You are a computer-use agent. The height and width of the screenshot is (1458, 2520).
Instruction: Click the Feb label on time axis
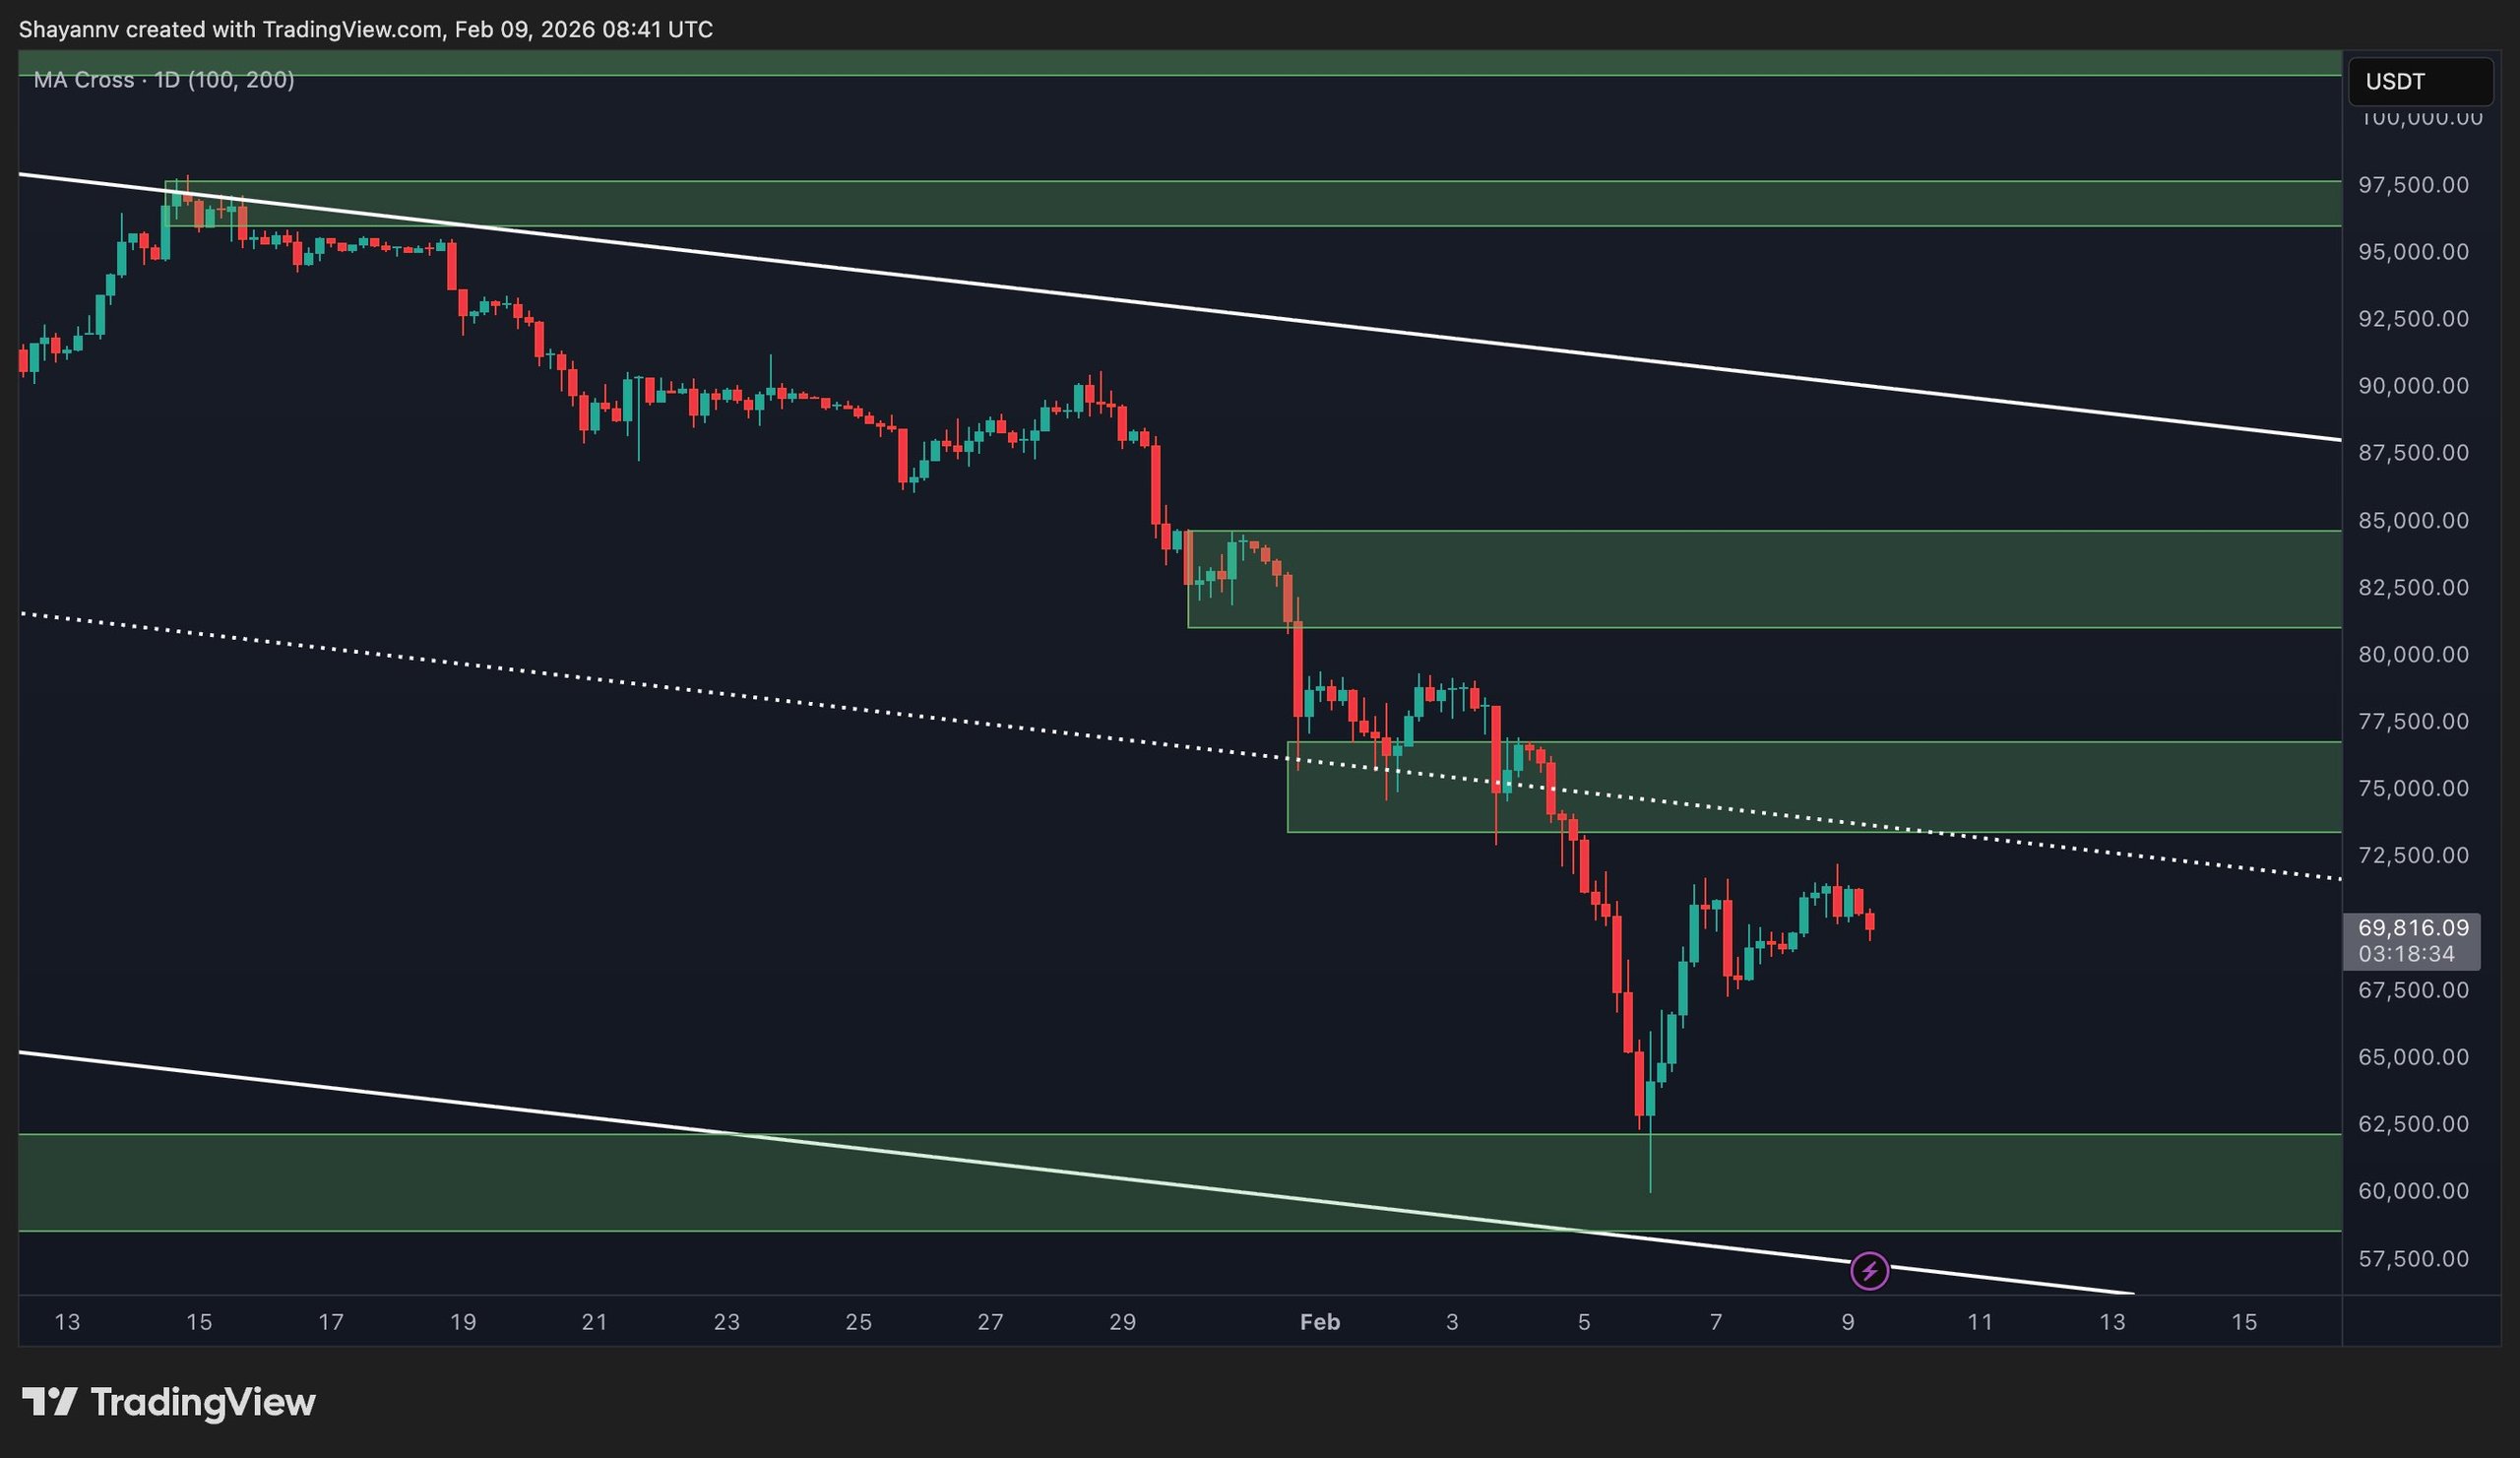(1319, 1322)
